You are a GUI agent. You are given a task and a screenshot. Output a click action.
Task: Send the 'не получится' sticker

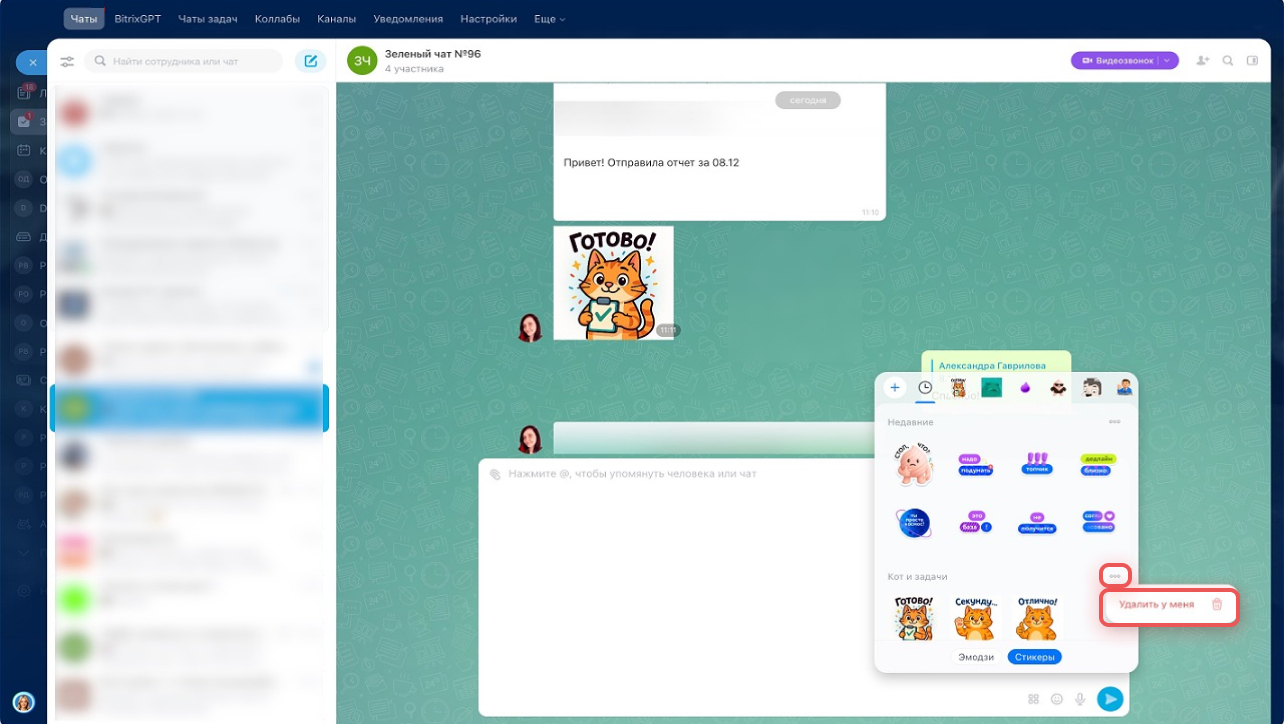click(x=1037, y=524)
